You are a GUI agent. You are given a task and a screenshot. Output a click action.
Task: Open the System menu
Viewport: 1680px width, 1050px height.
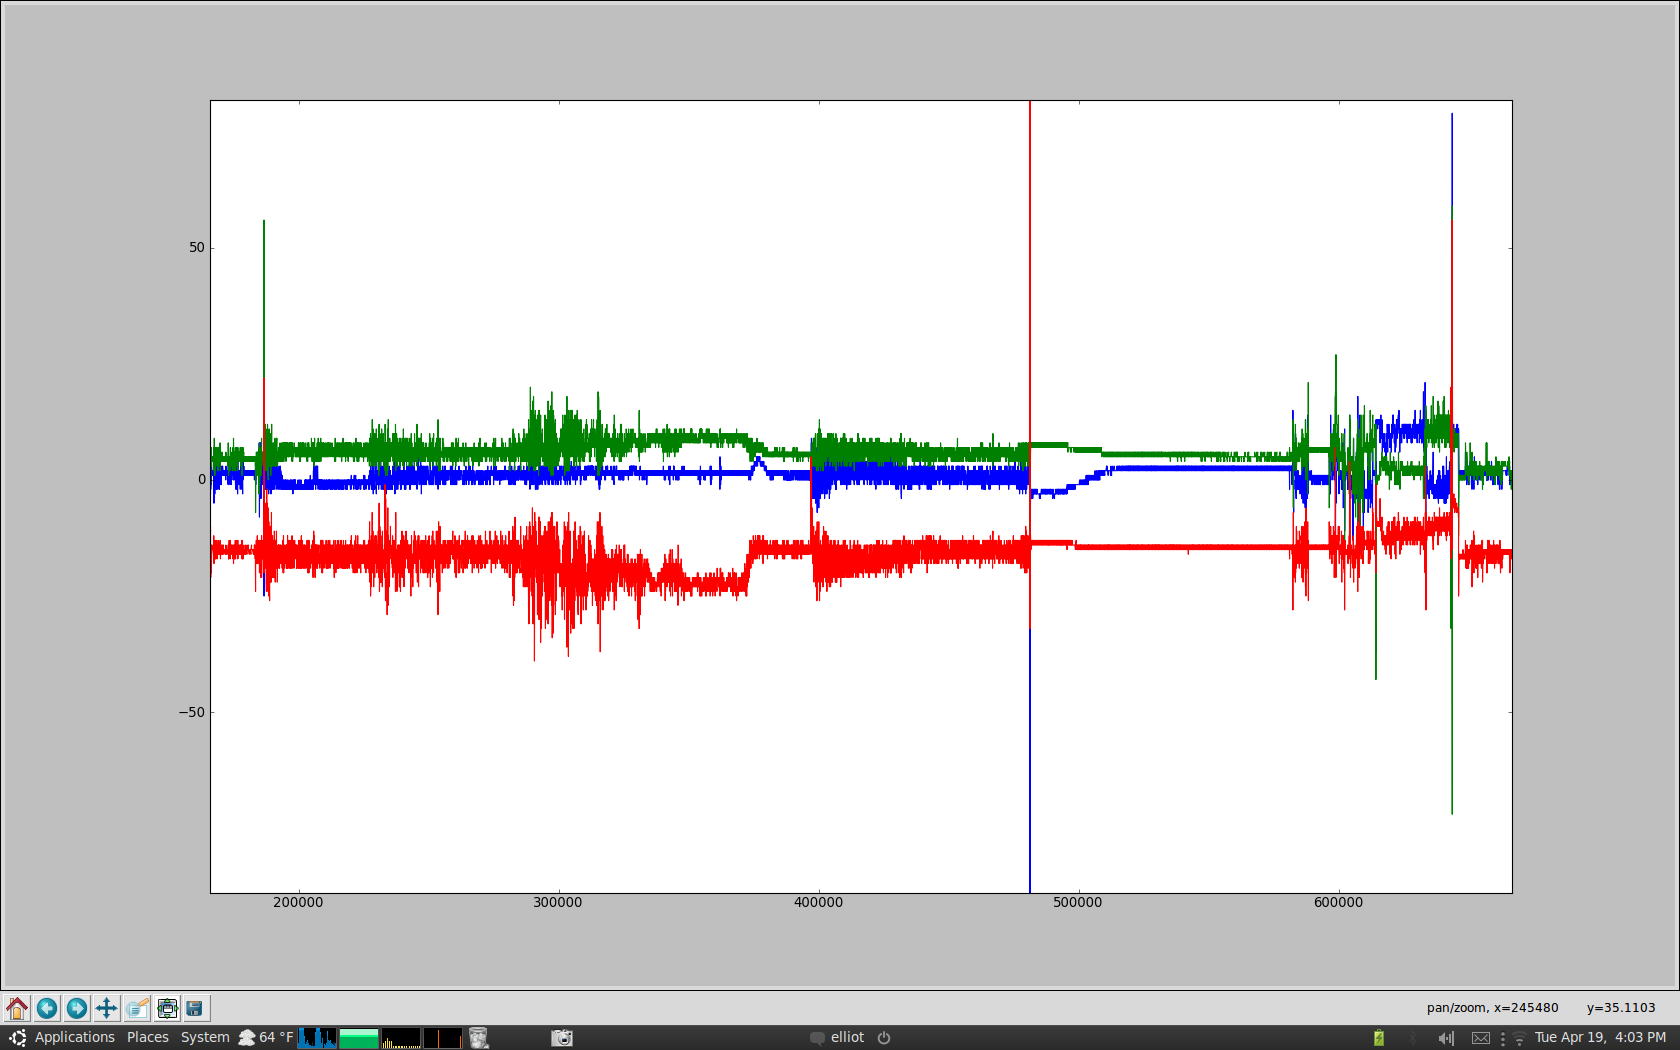click(x=204, y=1037)
